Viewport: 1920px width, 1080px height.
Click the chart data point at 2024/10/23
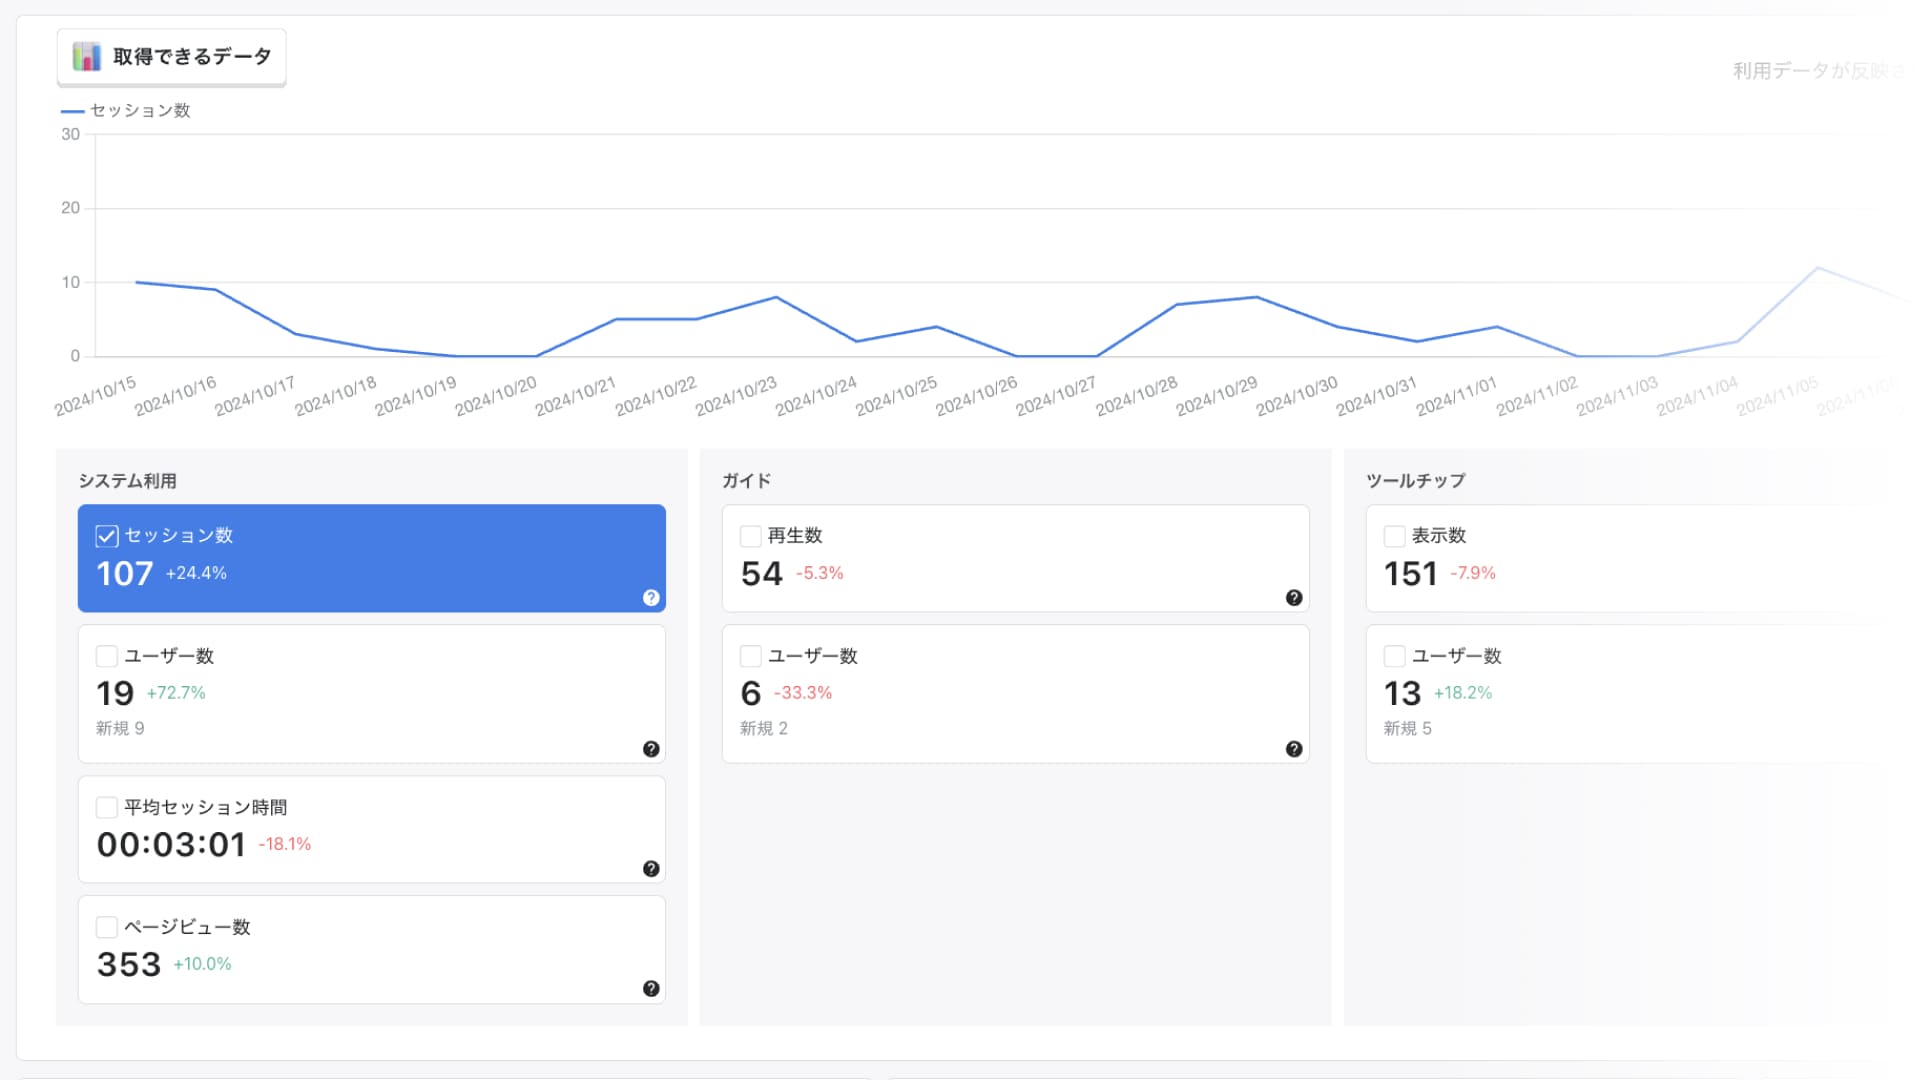tap(776, 297)
